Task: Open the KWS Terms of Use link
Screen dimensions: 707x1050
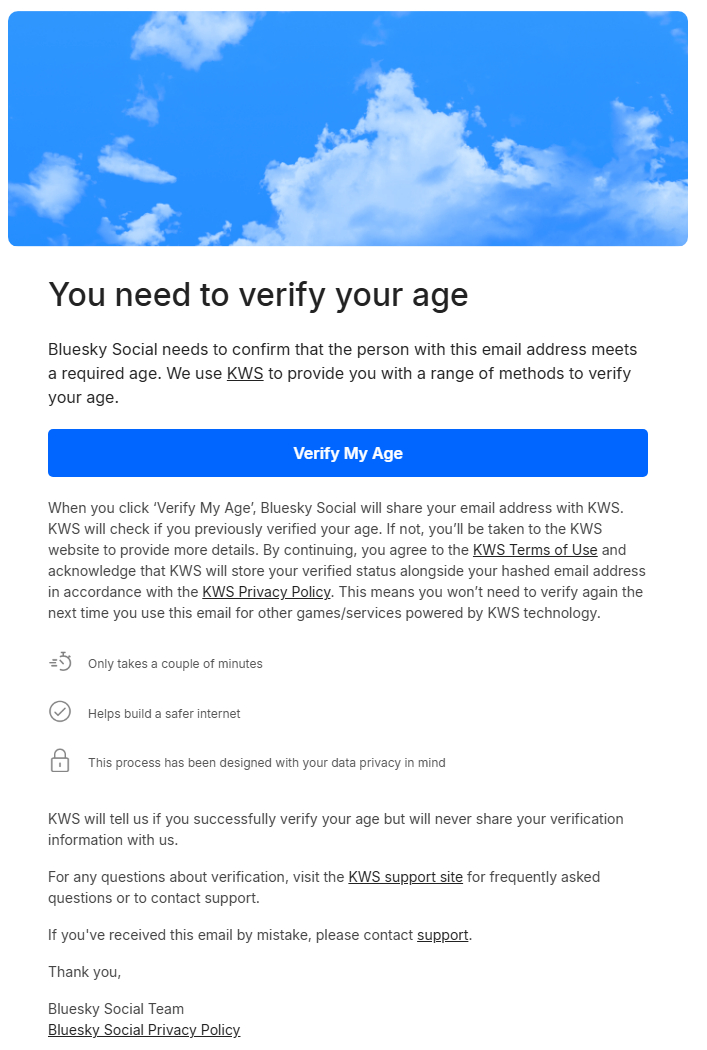Action: pos(535,550)
